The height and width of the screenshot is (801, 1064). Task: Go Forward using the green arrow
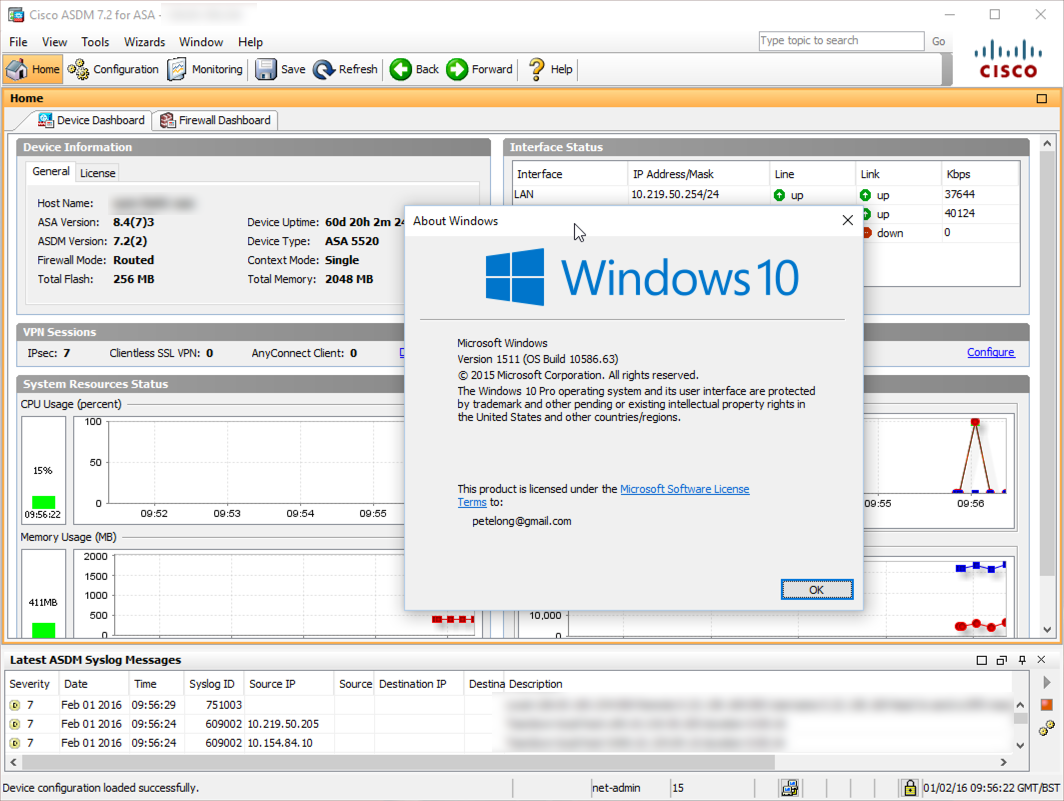479,69
